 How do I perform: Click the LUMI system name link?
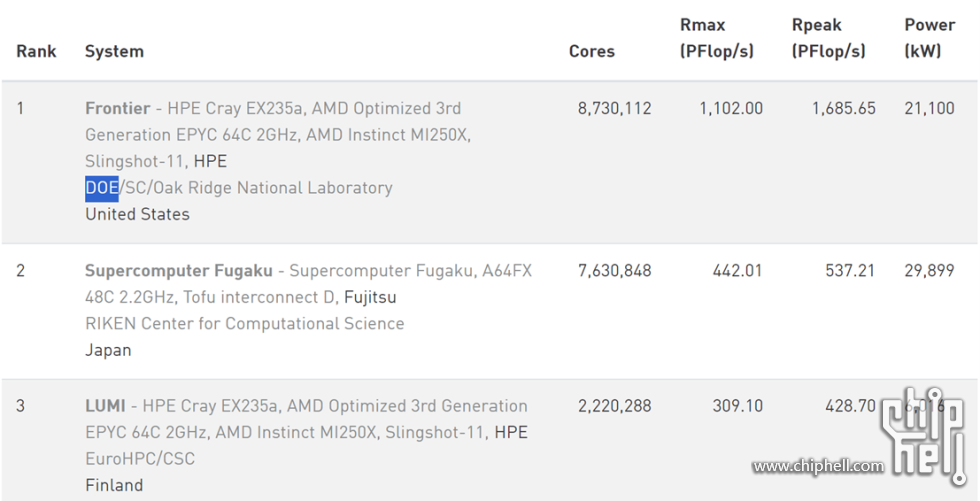(105, 406)
